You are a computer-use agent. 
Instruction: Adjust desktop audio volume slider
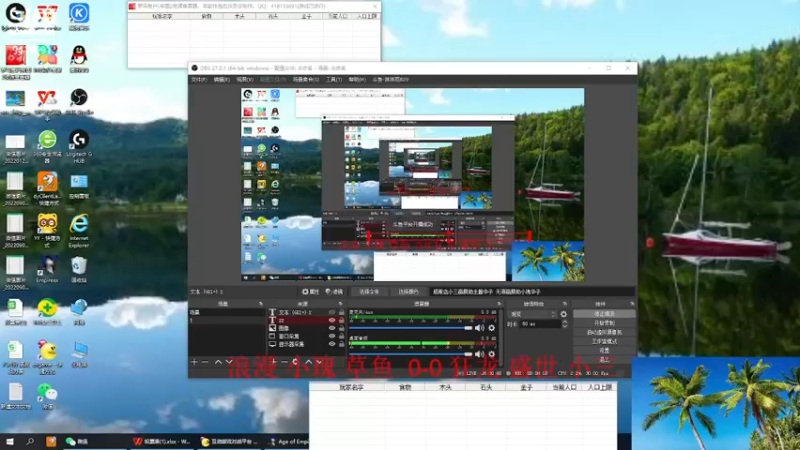[x=410, y=354]
